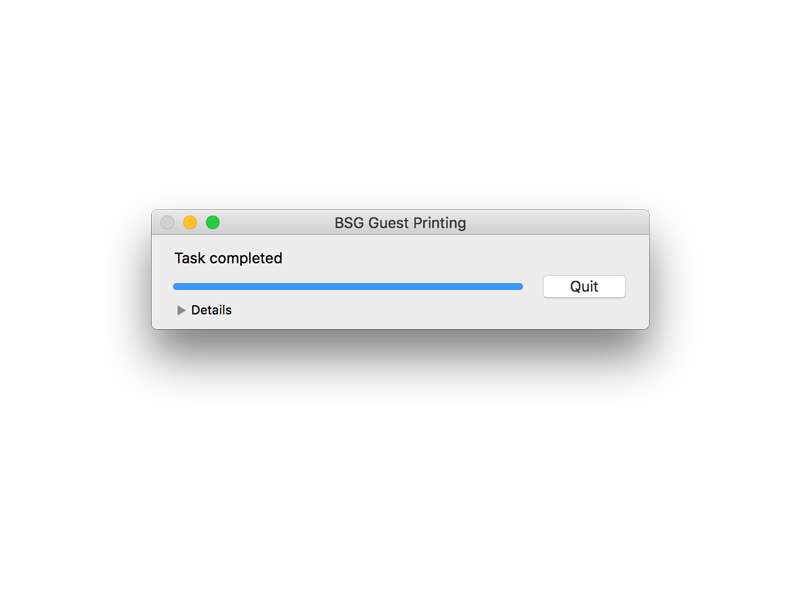Viewport: 800px width, 593px height.
Task: Exit the app via the Quit button
Action: [584, 286]
